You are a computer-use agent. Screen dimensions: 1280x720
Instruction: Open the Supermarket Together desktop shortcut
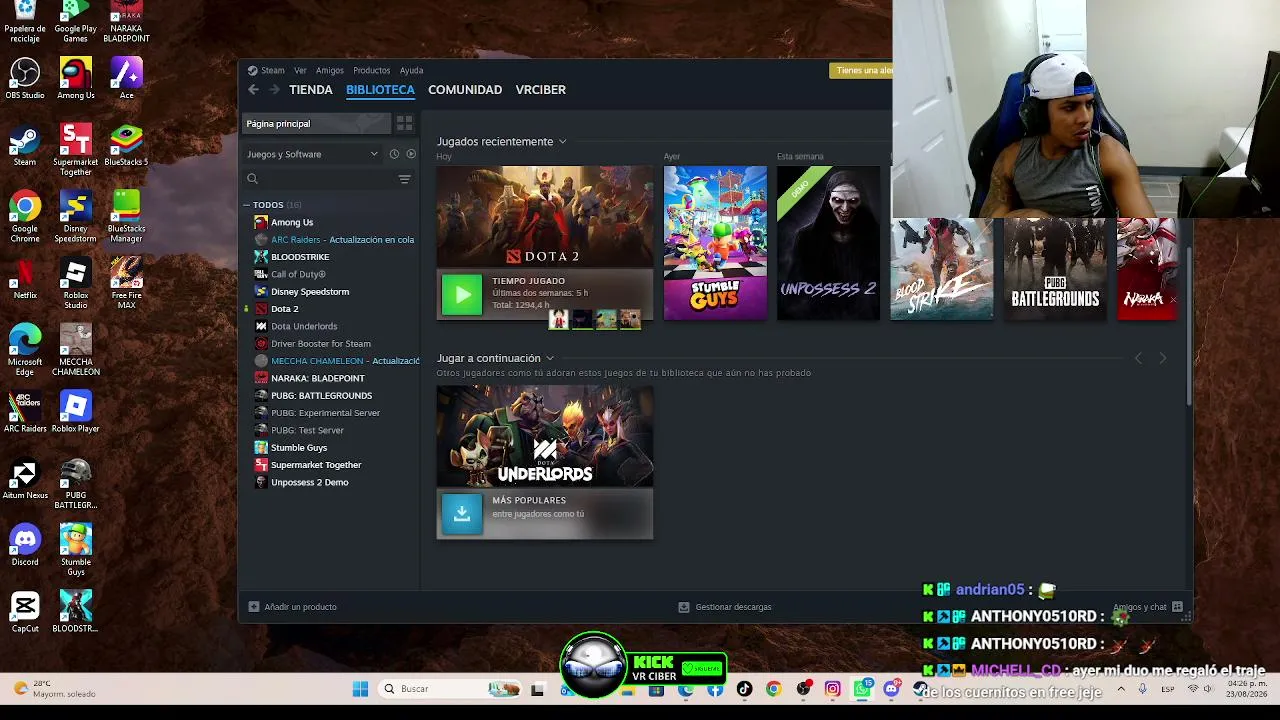76,150
